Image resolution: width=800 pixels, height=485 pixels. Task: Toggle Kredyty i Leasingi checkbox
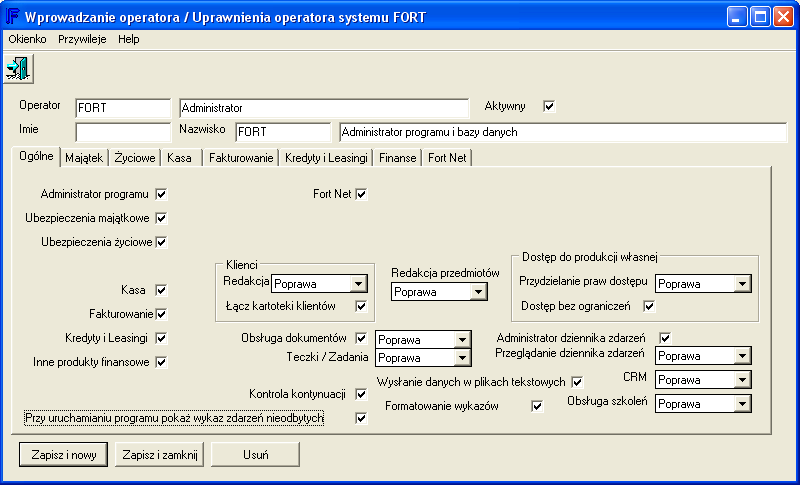pyautogui.click(x=161, y=338)
